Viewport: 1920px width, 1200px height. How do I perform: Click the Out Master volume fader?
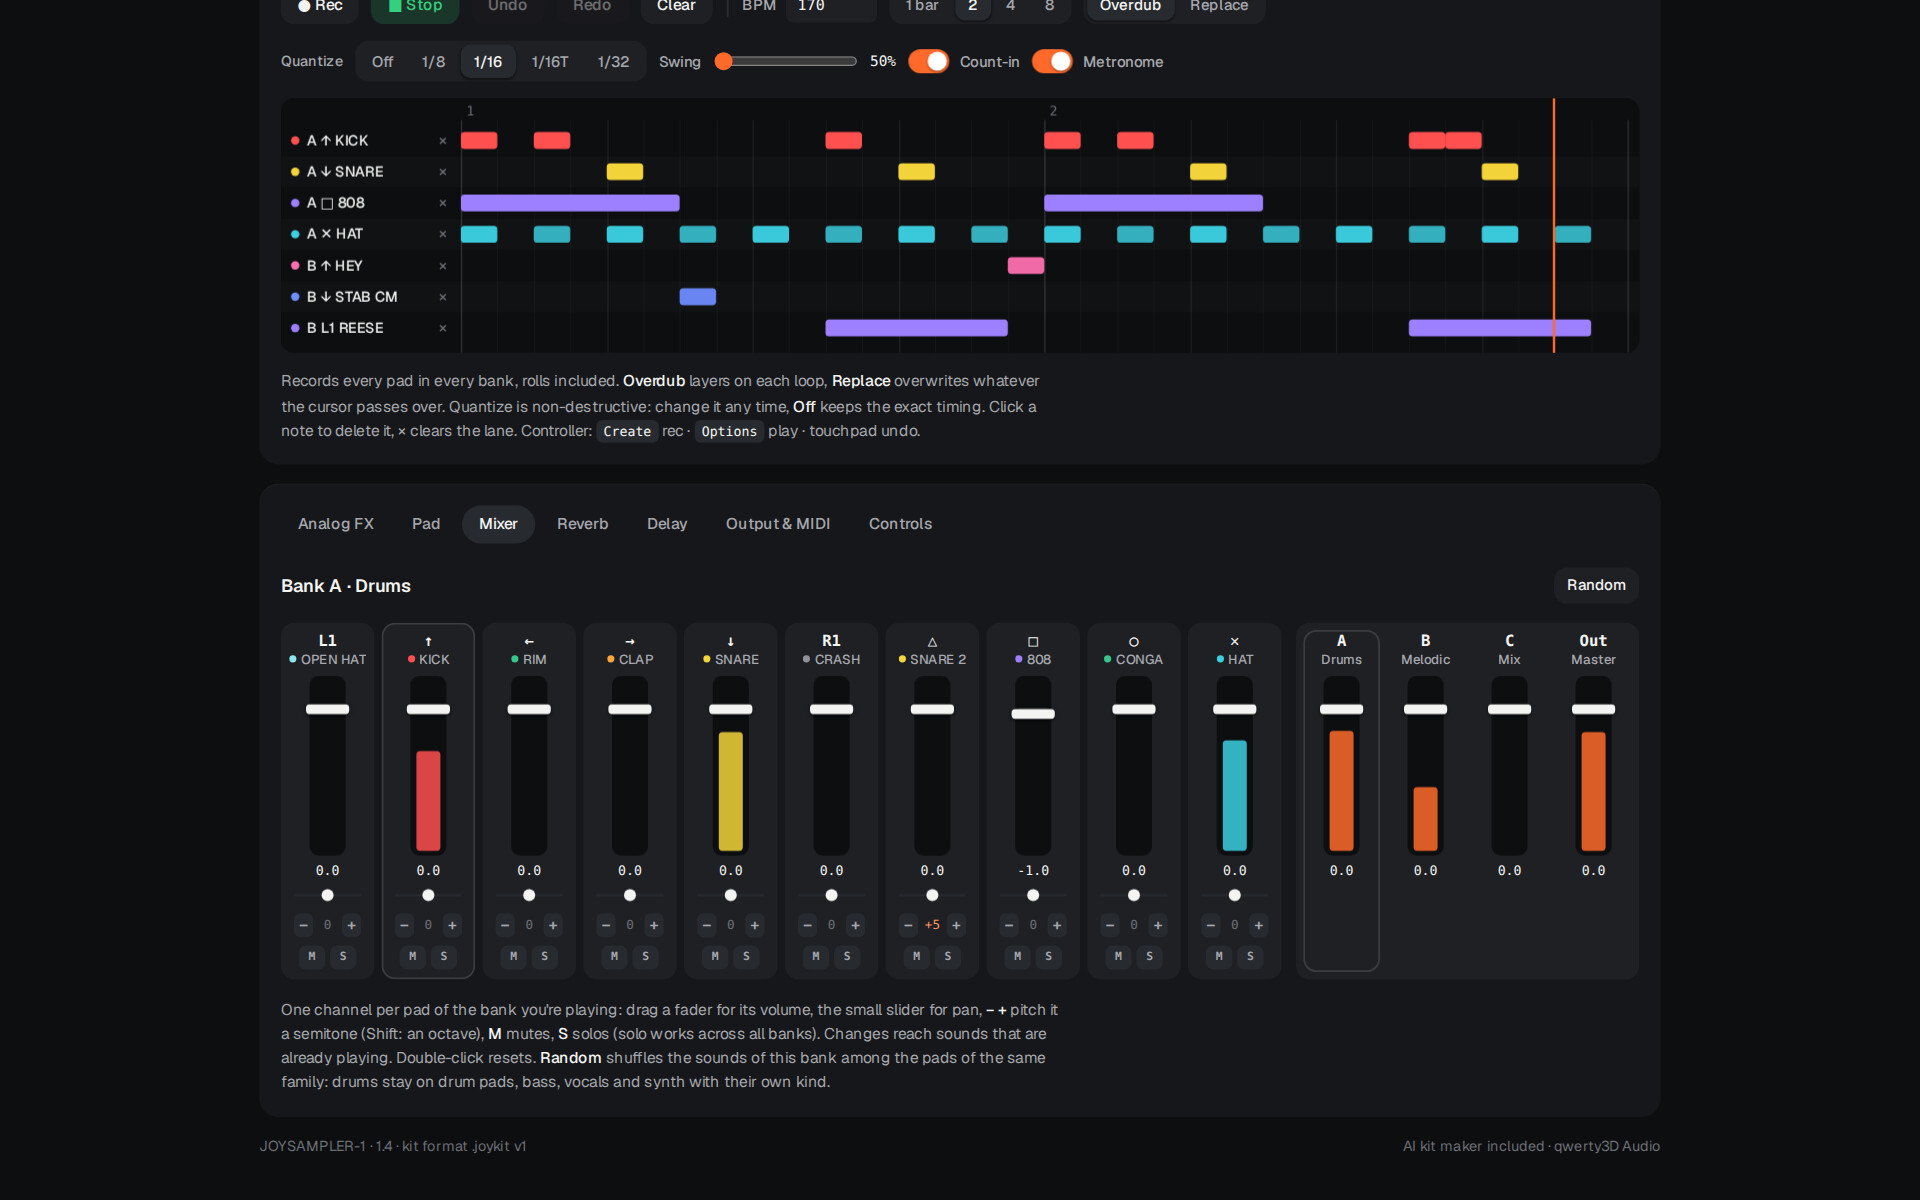click(x=1593, y=709)
